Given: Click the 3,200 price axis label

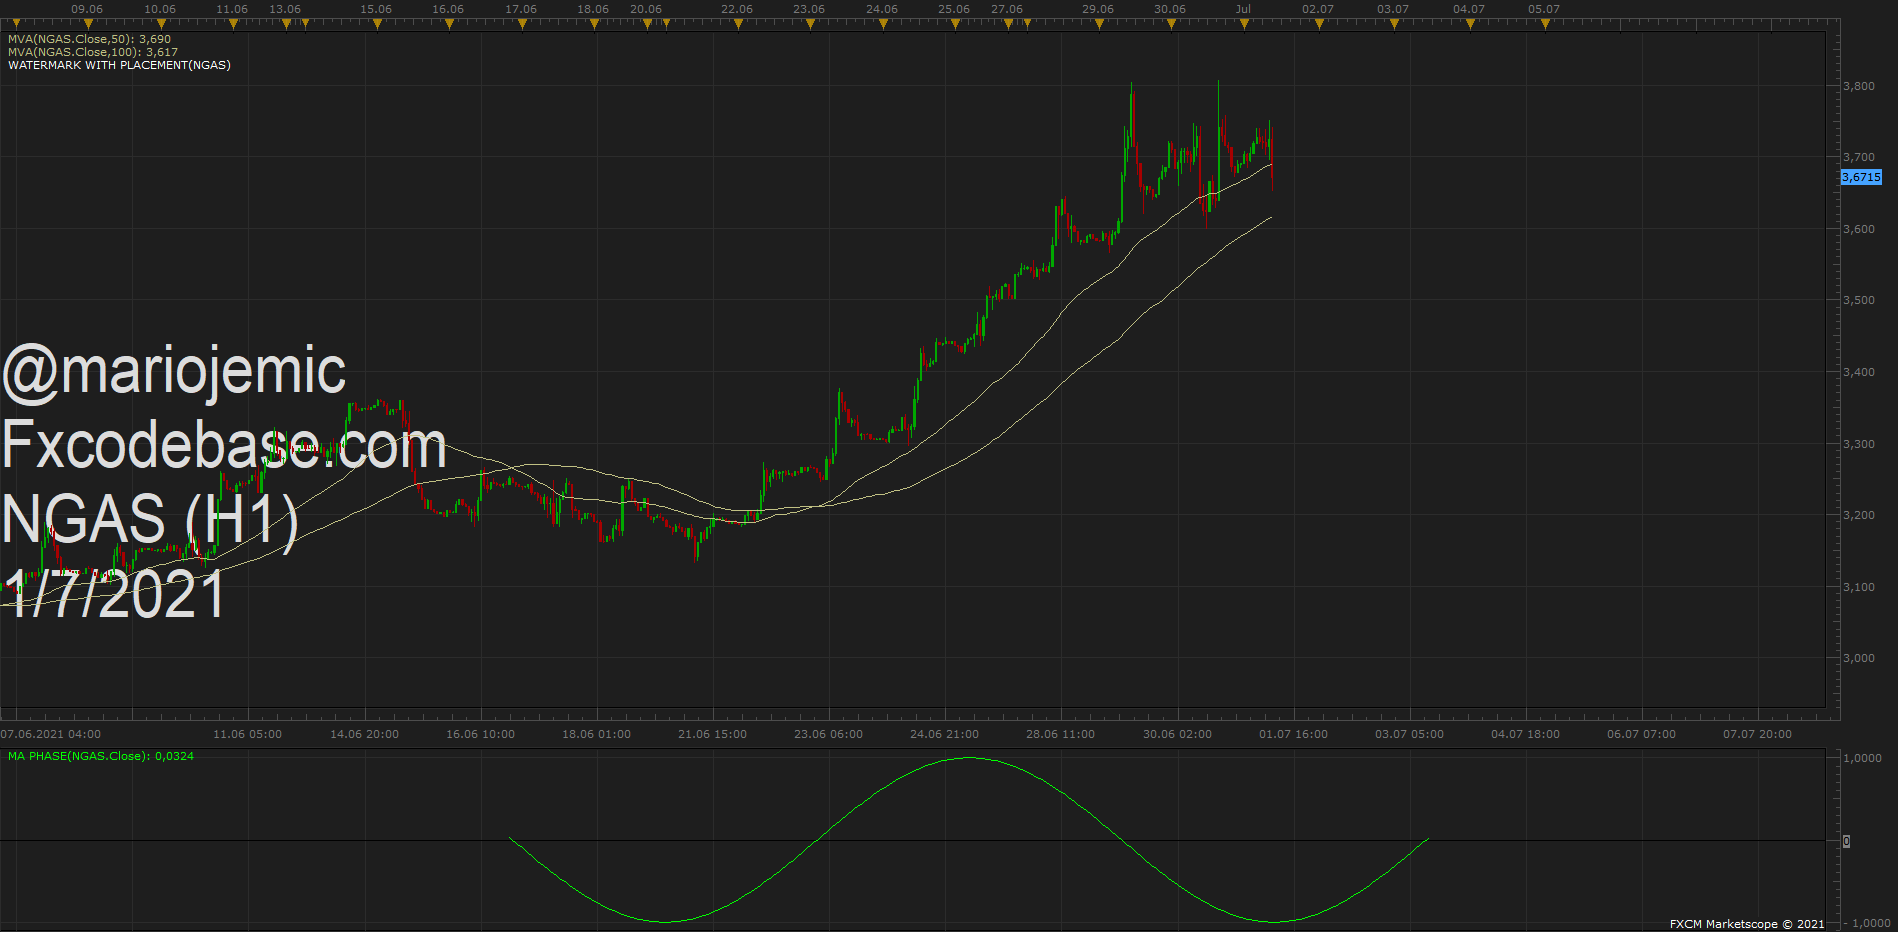Looking at the screenshot, I should click(1859, 515).
